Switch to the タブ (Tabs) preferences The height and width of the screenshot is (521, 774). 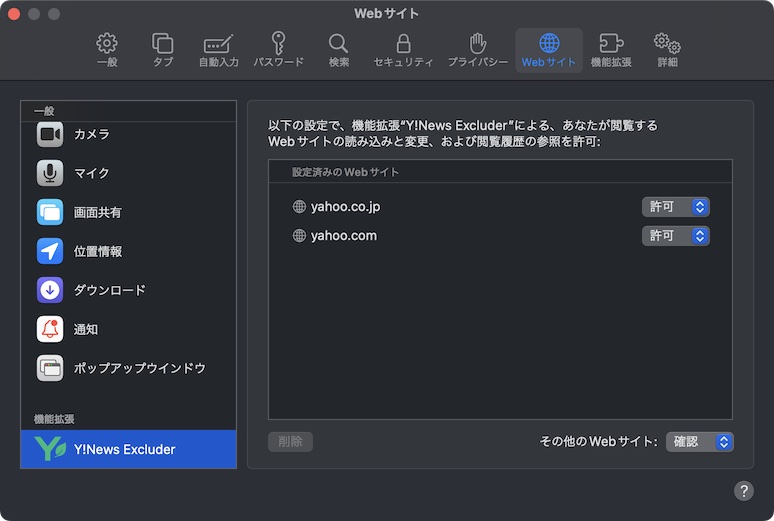coord(162,50)
